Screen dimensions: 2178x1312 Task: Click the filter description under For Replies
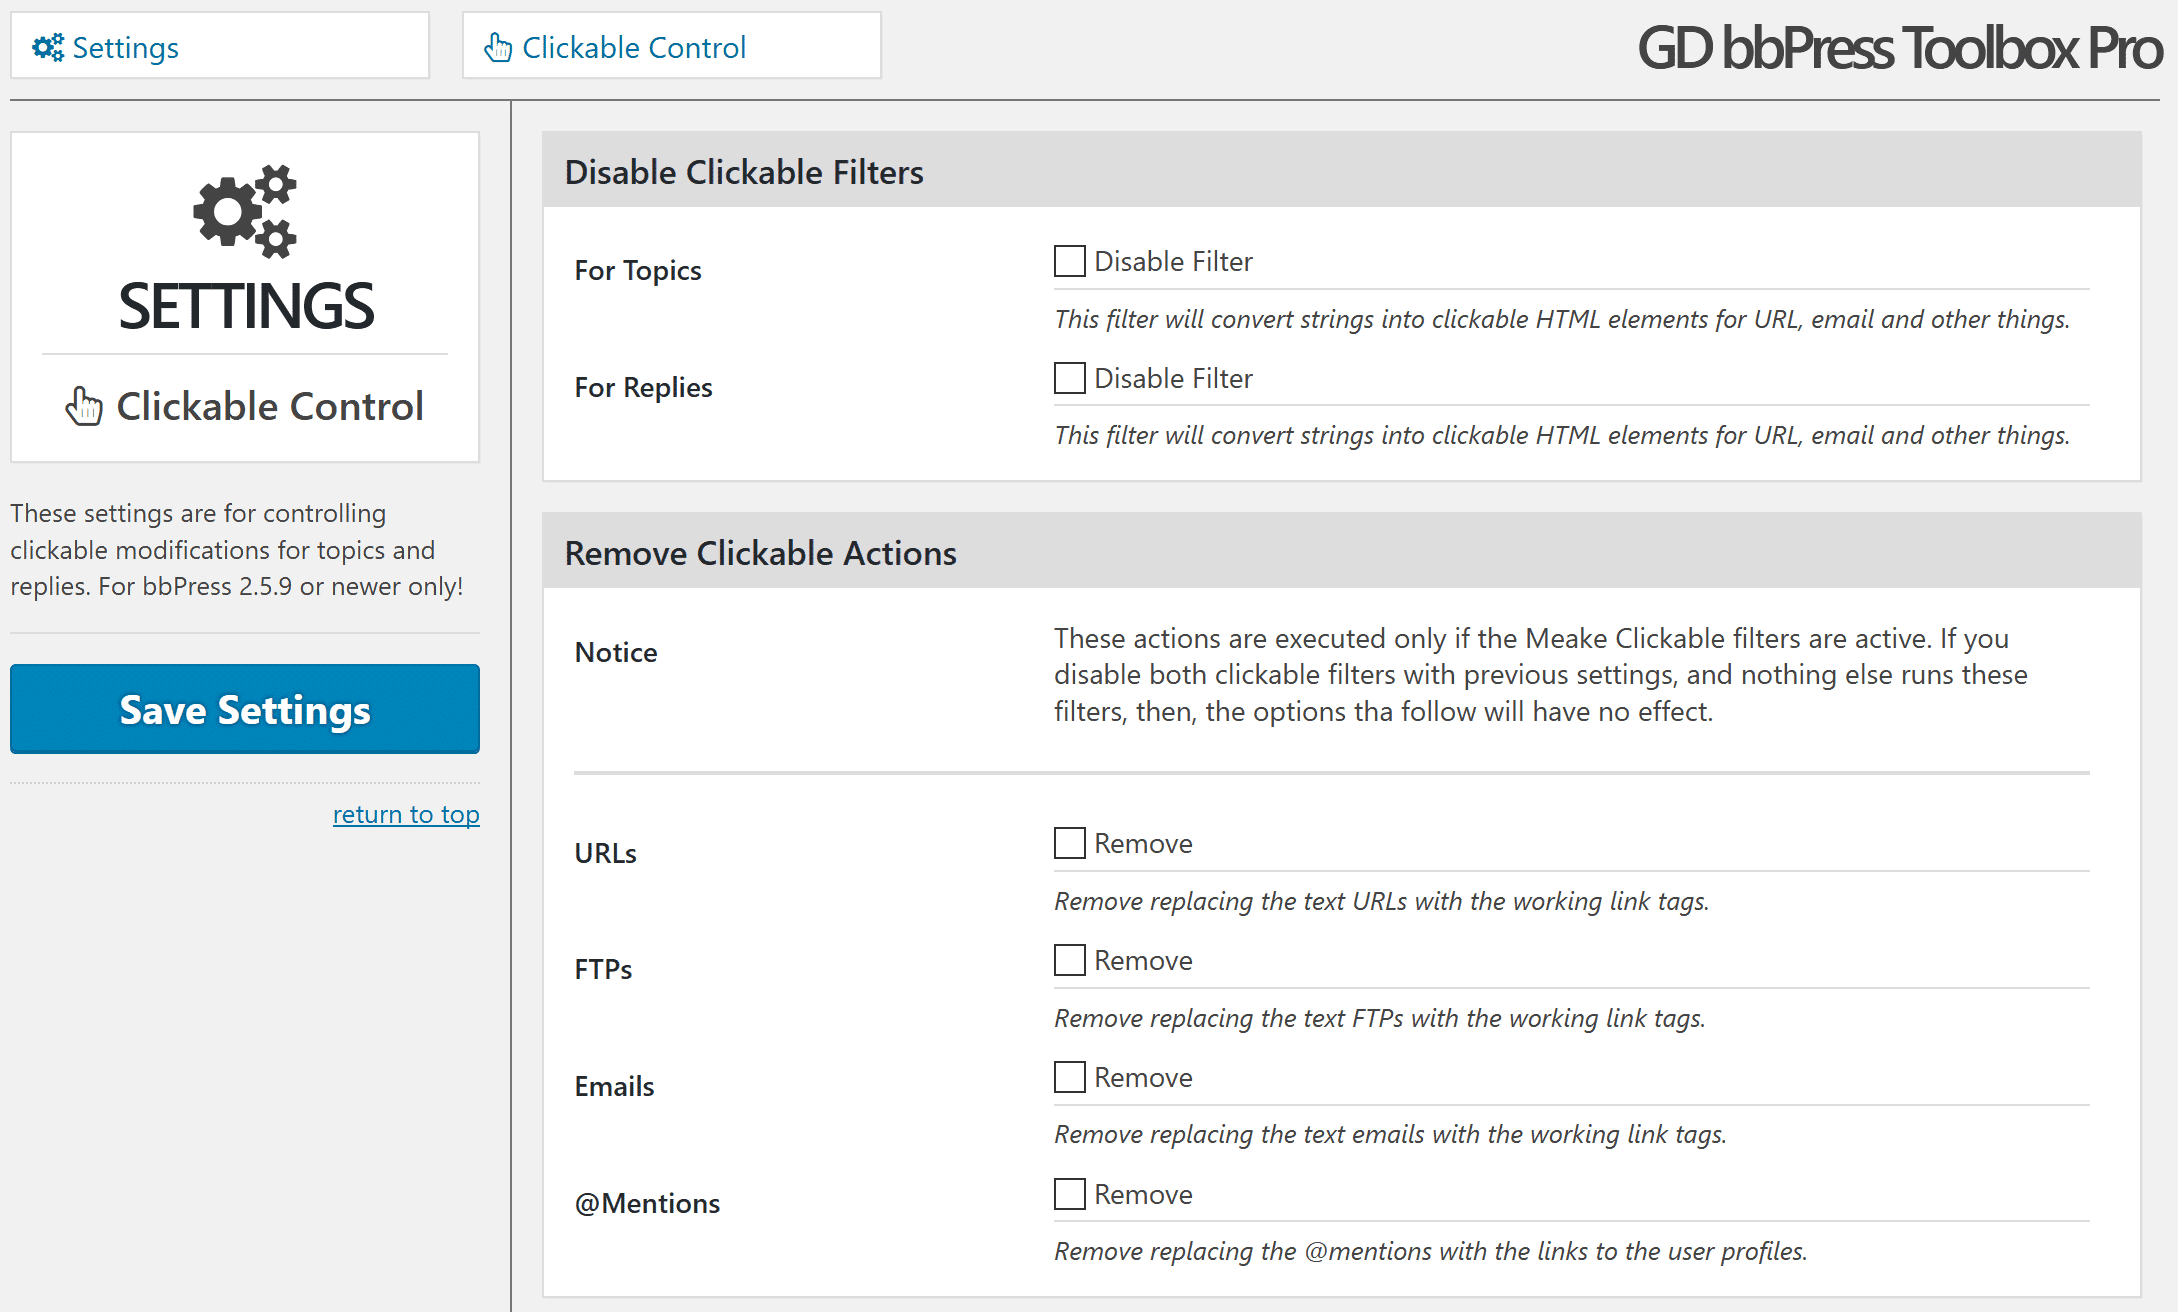[1562, 435]
